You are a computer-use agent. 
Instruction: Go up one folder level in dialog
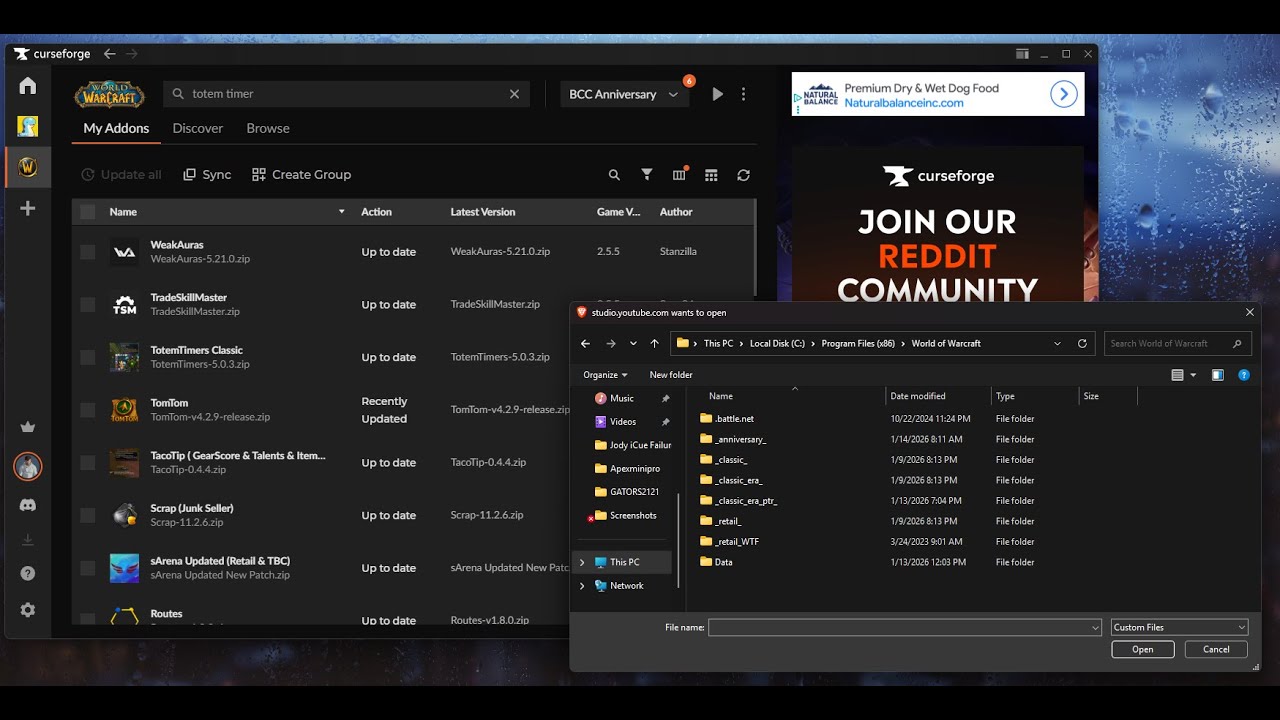[655, 343]
